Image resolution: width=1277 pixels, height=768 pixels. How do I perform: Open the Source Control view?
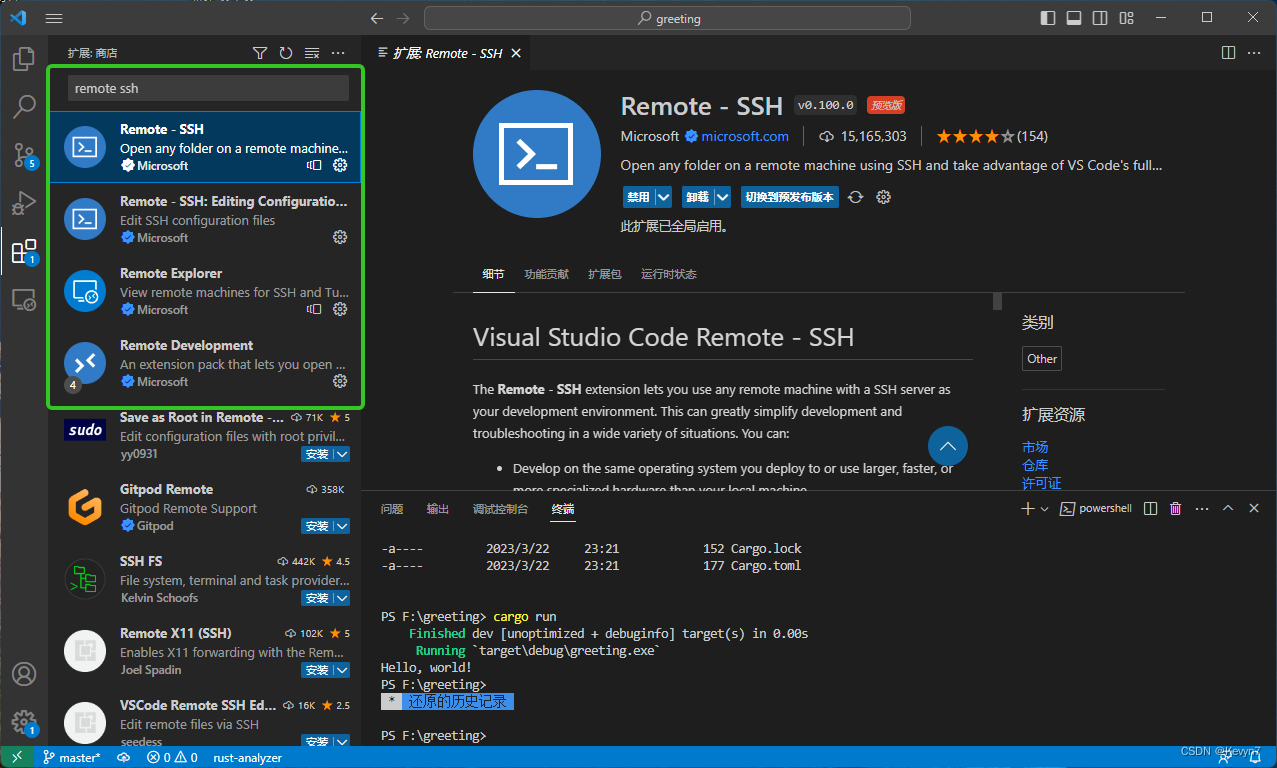[x=24, y=155]
